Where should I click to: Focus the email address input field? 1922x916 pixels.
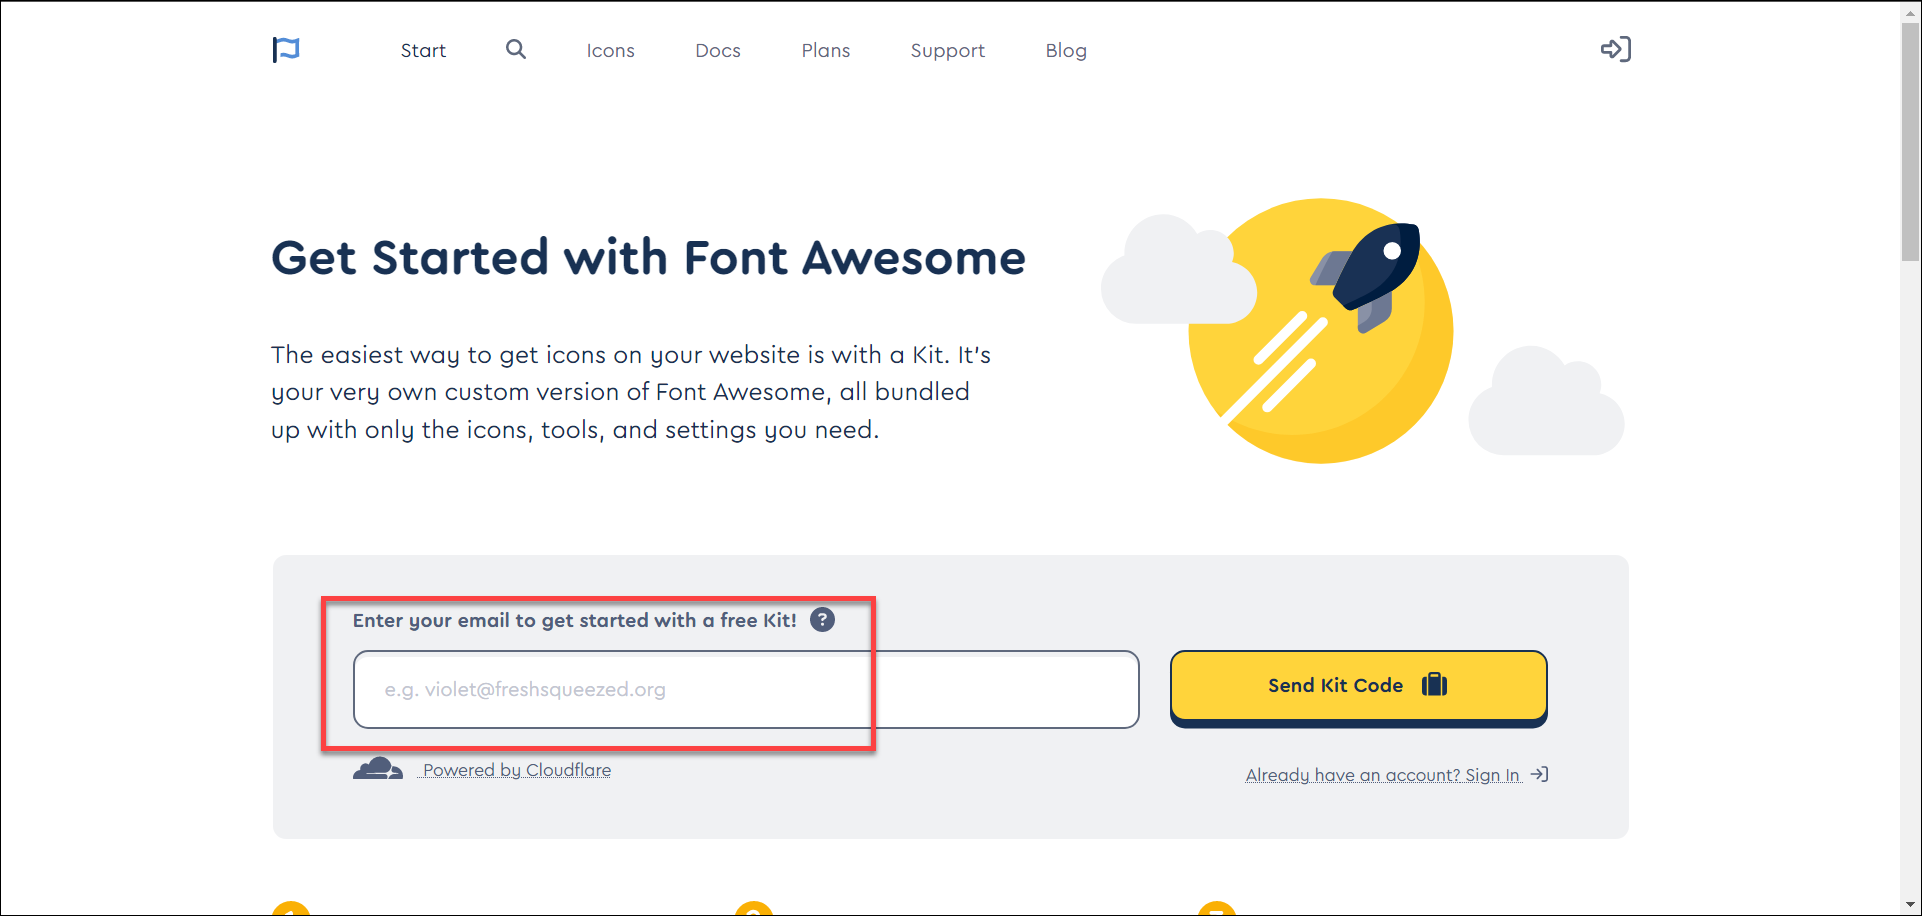click(x=745, y=689)
